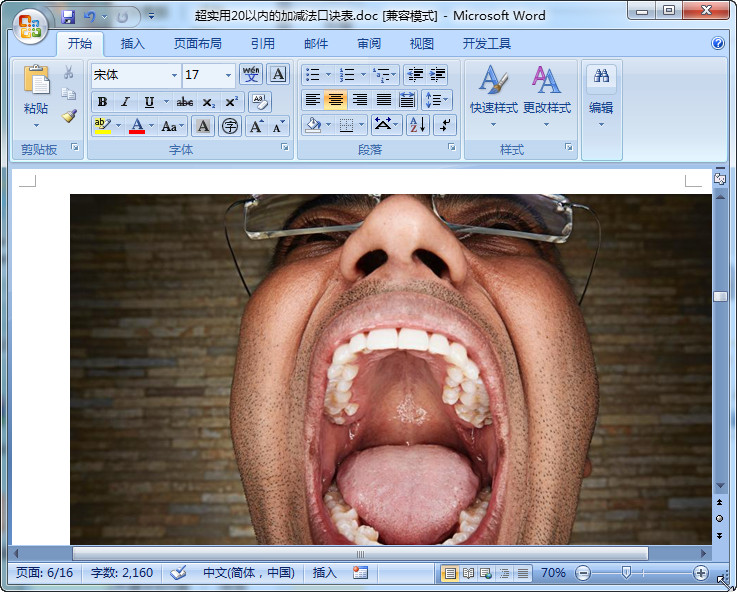Screen dimensions: 737x592
Task: Save the document with the floppy icon
Action: [68, 17]
